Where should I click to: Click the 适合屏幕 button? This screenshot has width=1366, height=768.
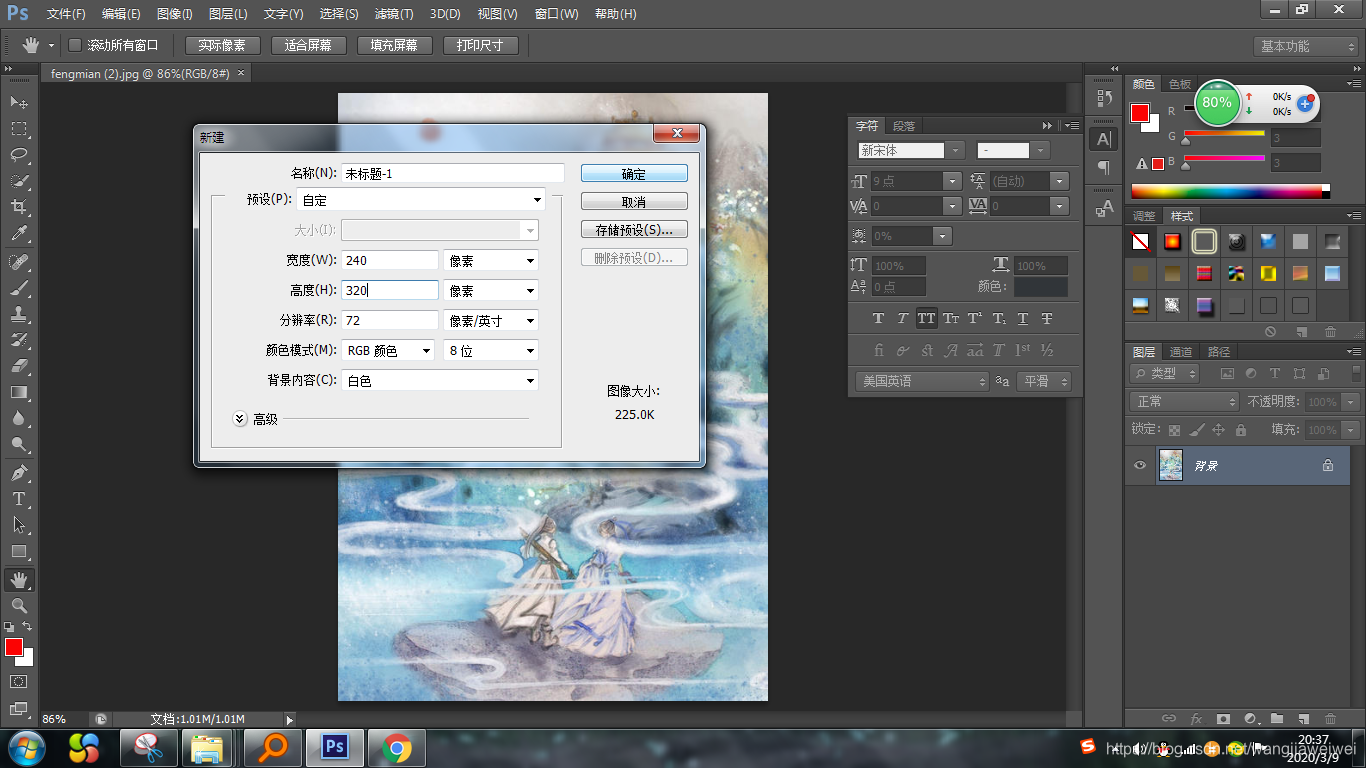tap(308, 45)
